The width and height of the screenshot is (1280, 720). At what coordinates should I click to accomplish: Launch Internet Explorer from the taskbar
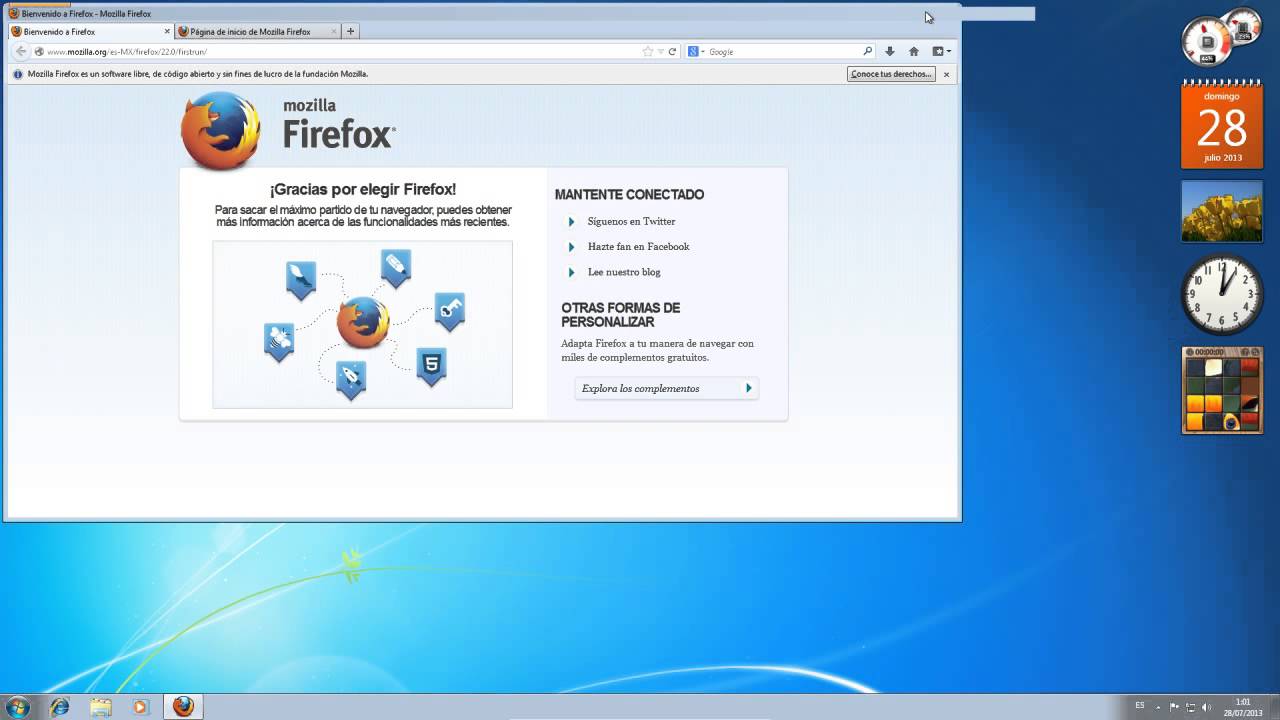click(x=60, y=707)
